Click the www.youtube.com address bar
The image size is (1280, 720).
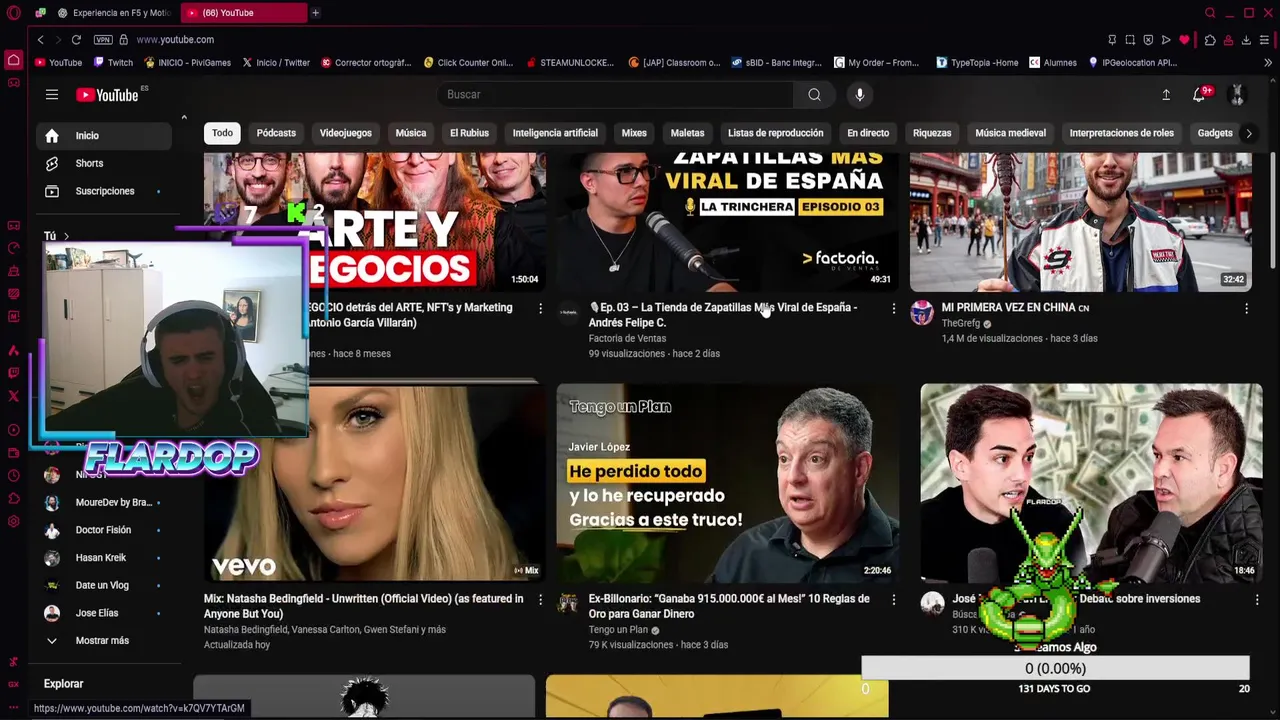coord(175,40)
